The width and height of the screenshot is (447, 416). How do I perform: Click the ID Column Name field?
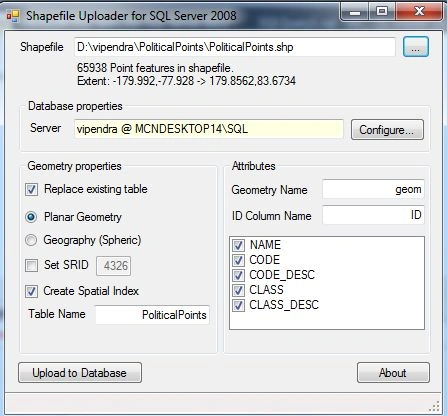[373, 215]
